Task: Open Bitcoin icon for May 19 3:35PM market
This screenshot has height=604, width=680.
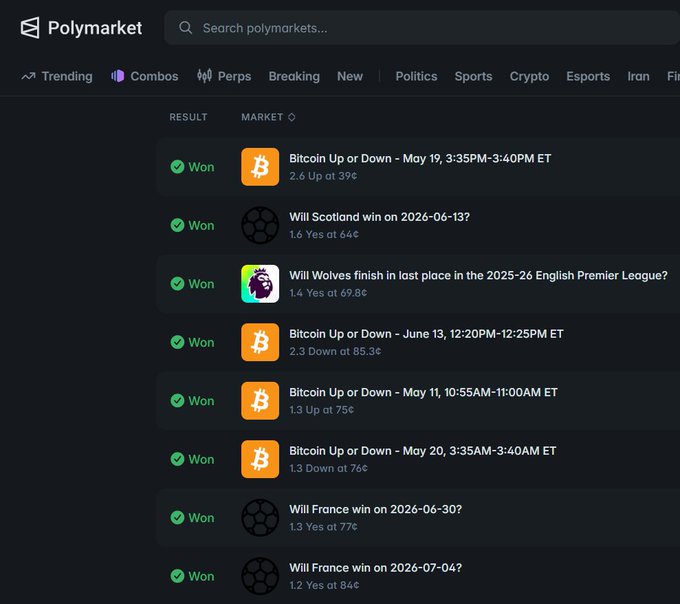Action: pyautogui.click(x=260, y=167)
